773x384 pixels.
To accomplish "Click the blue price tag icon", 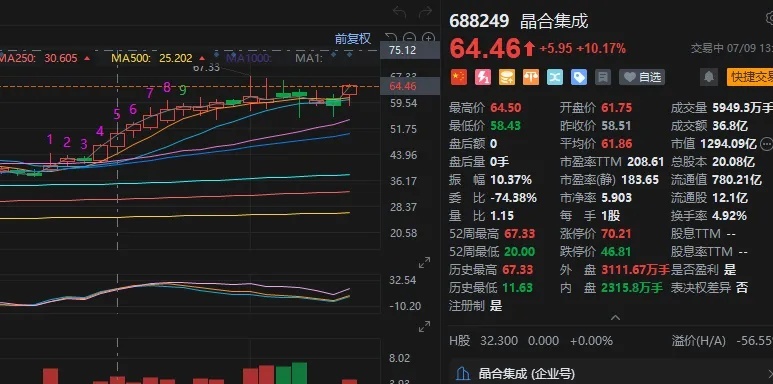I will pos(579,77).
